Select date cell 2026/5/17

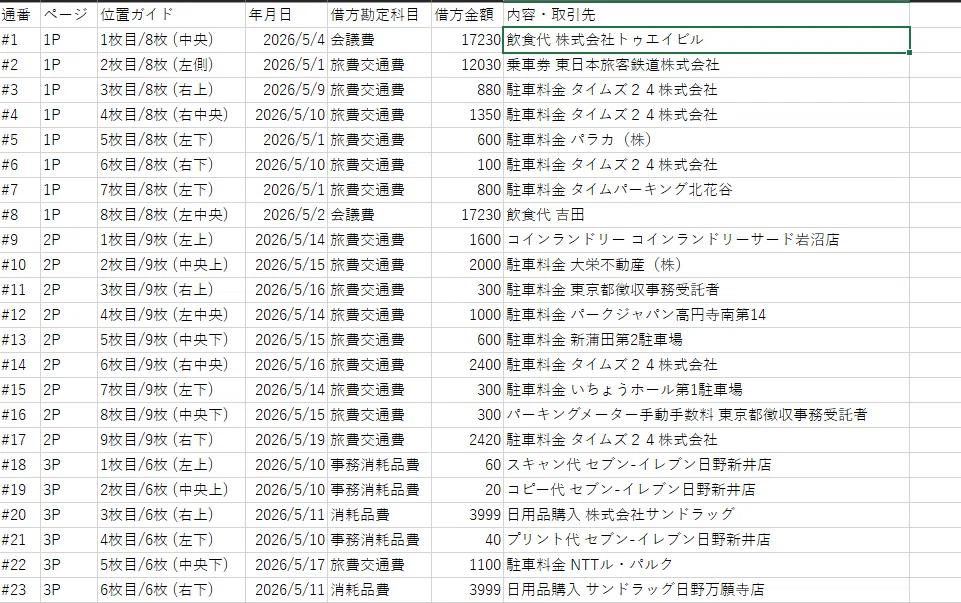[x=286, y=565]
